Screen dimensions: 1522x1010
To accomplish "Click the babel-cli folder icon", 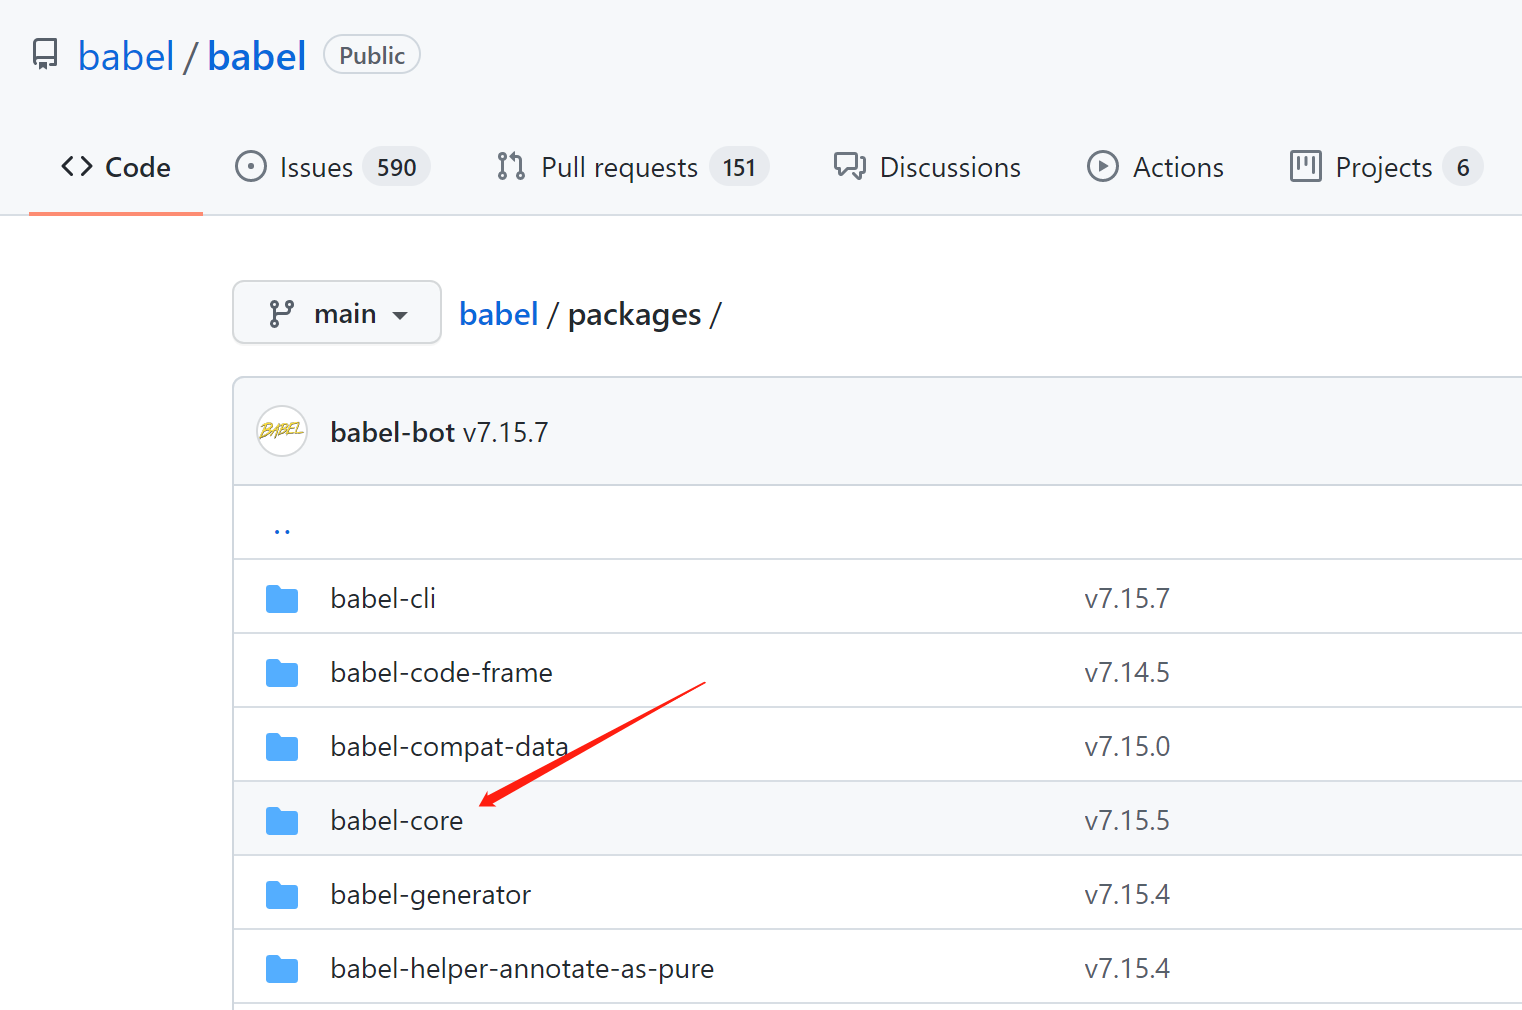I will coord(282,599).
